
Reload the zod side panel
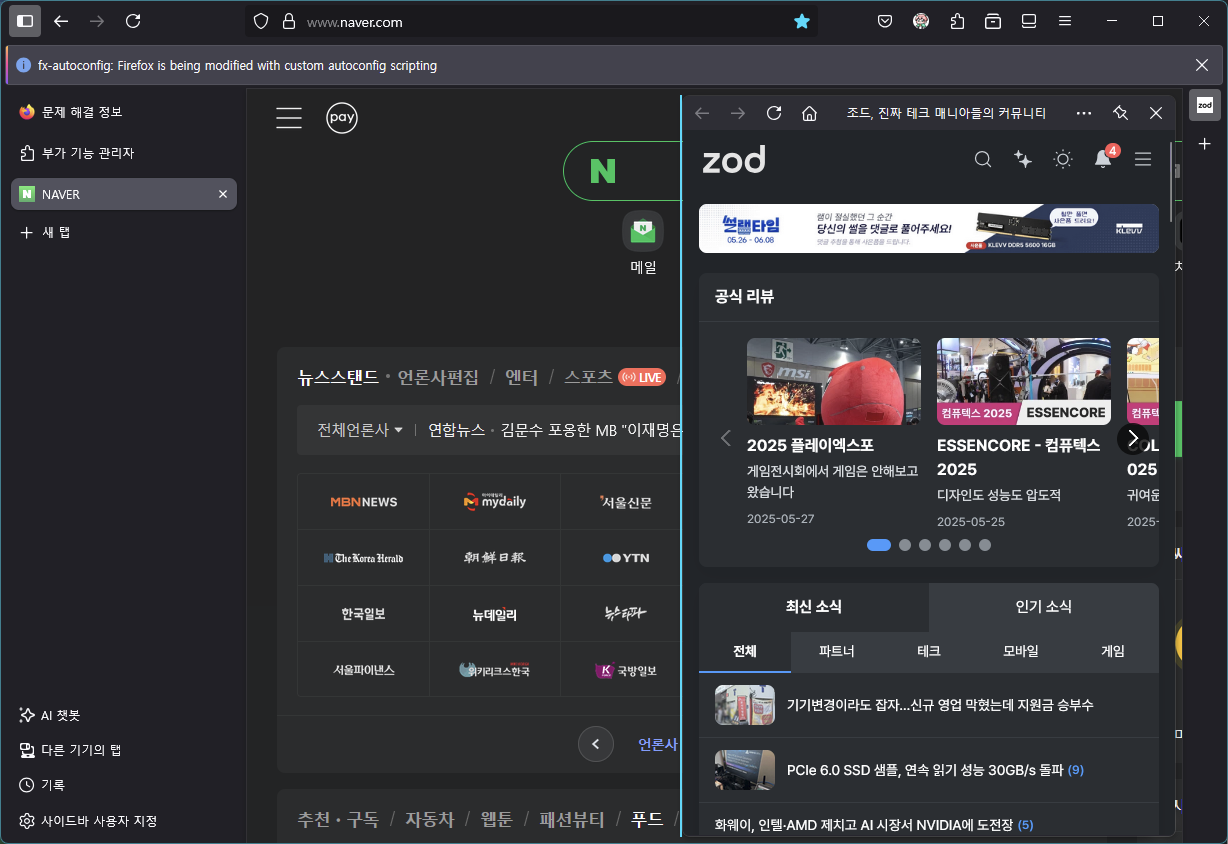(x=774, y=113)
